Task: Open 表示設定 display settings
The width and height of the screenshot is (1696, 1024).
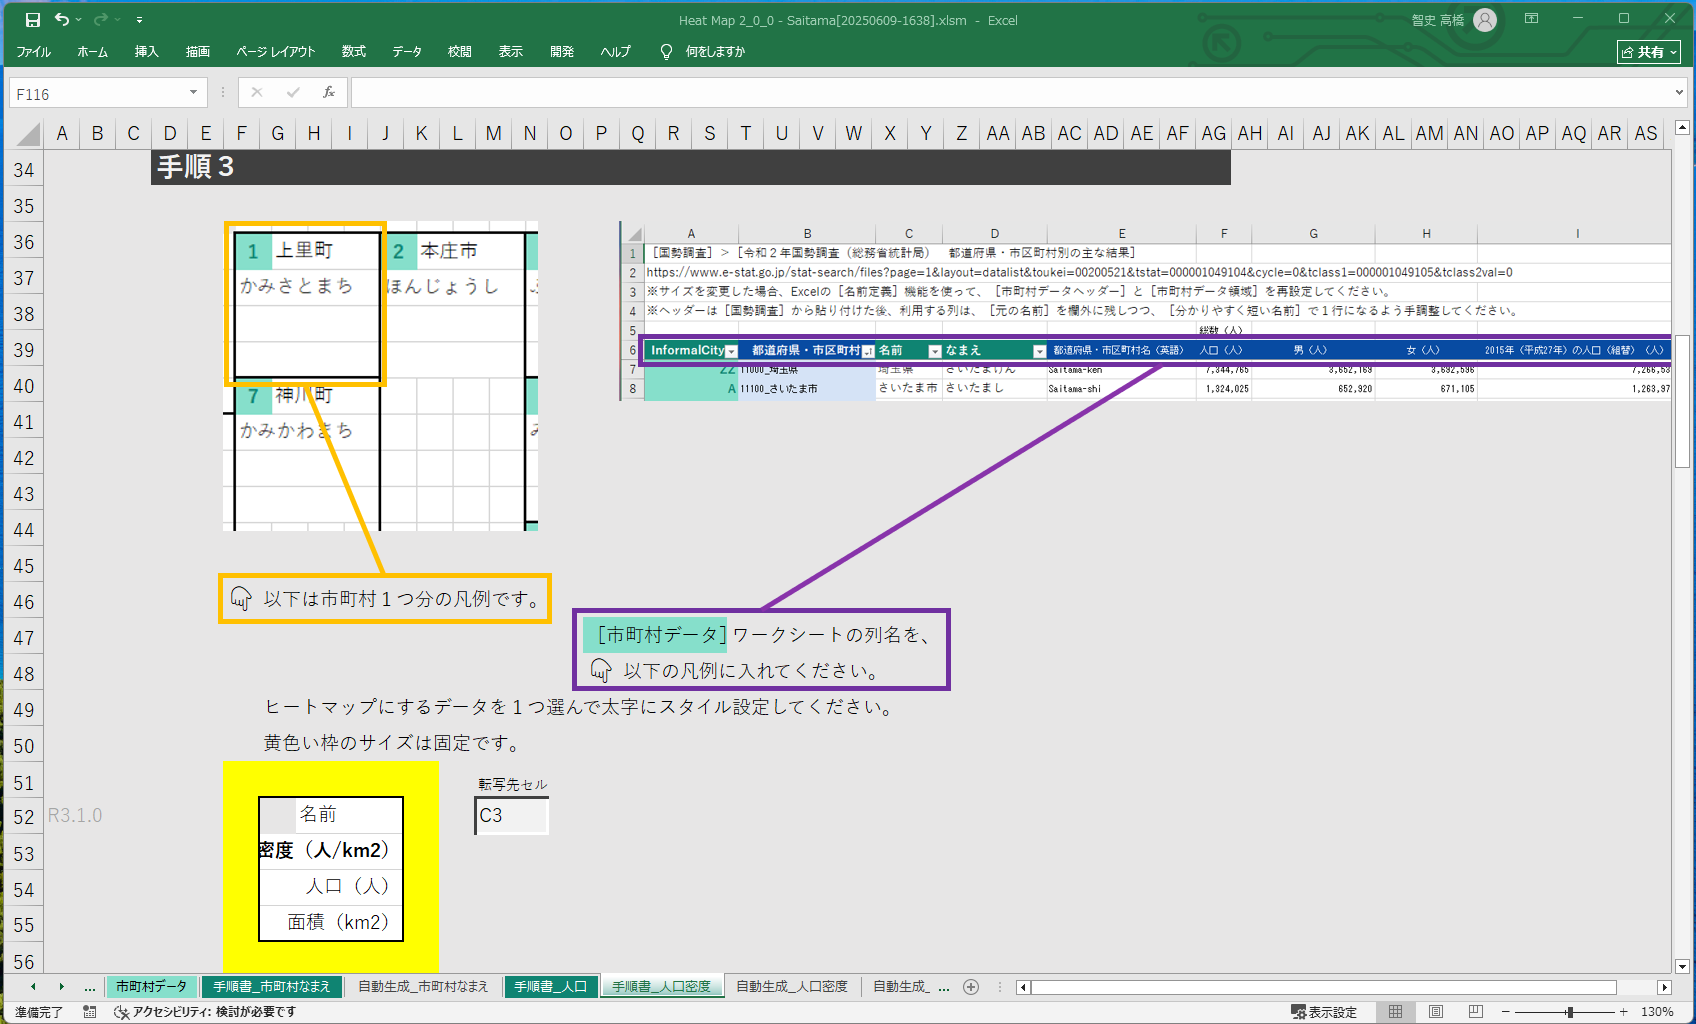Action: [x=1324, y=1012]
